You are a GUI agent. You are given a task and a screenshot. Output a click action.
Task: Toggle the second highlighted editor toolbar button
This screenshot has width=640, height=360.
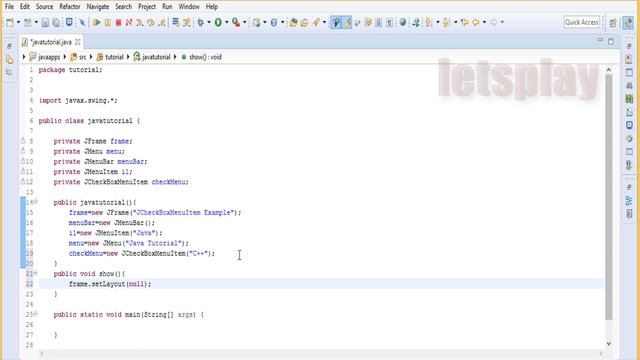click(x=347, y=22)
